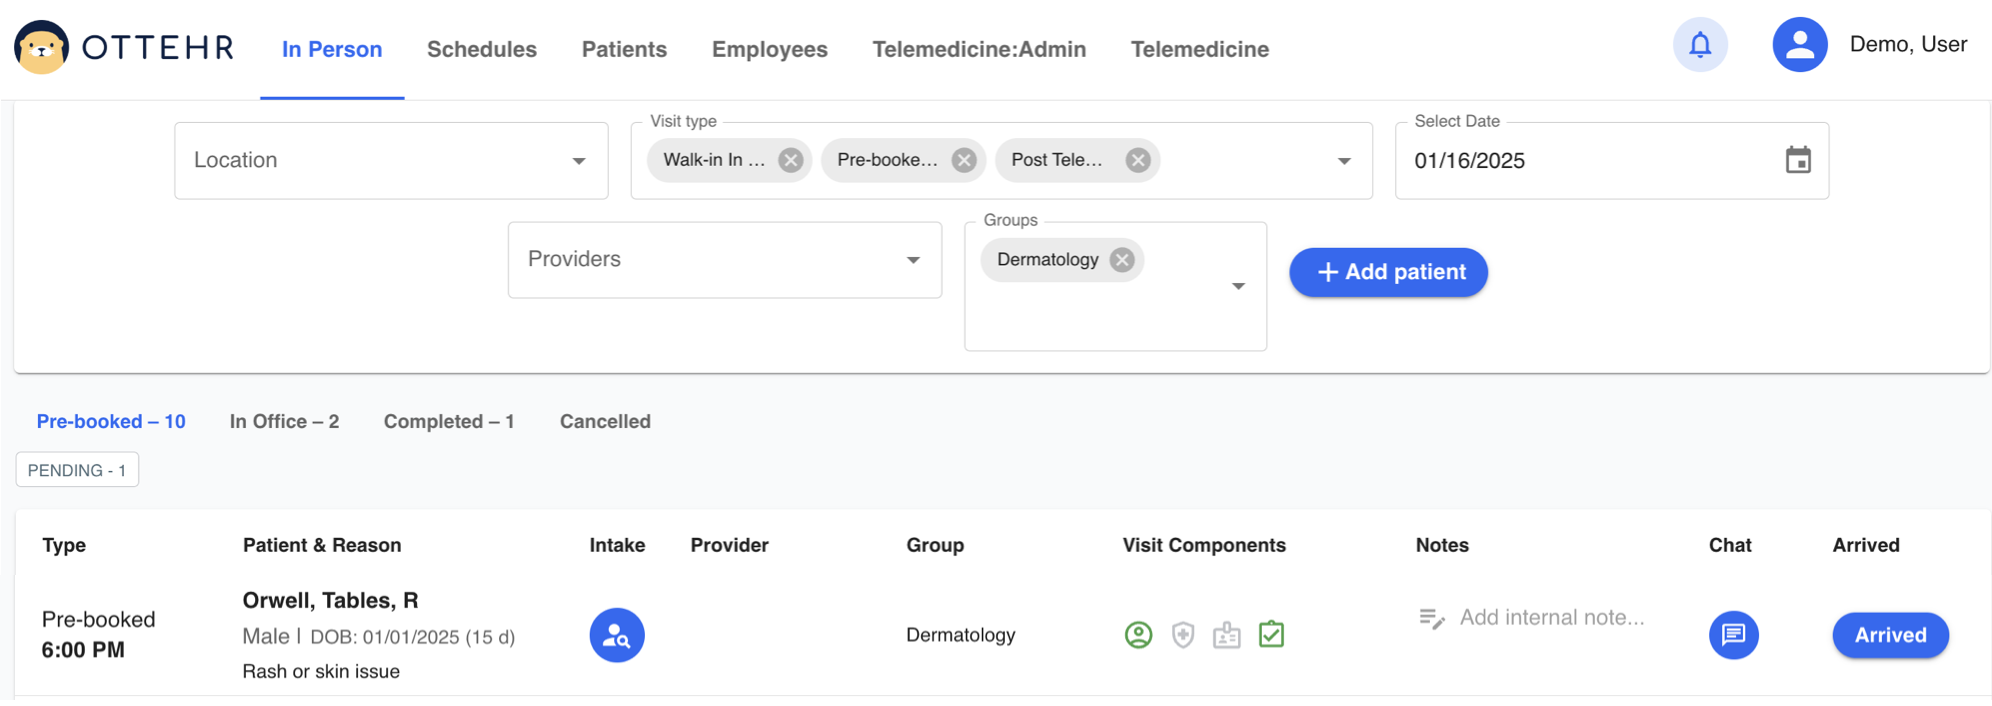1992x706 pixels.
Task: Switch to the In Office tab
Action: 284,422
